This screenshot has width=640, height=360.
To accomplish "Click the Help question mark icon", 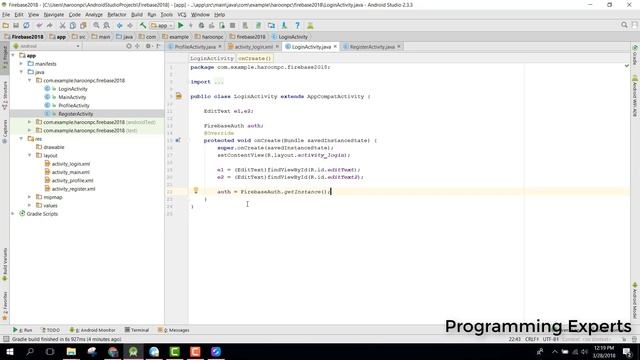I will click(x=297, y=25).
